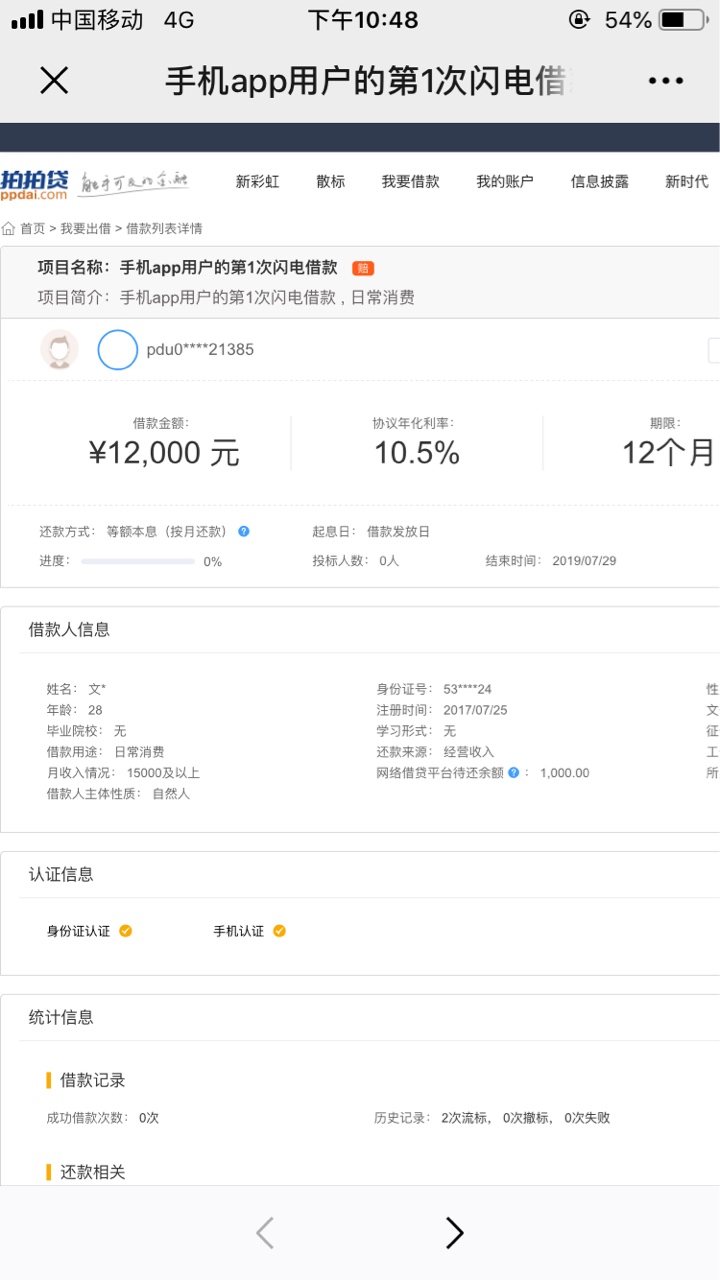Open the 散标 navigation item
Viewport: 720px width, 1280px height.
(x=330, y=181)
